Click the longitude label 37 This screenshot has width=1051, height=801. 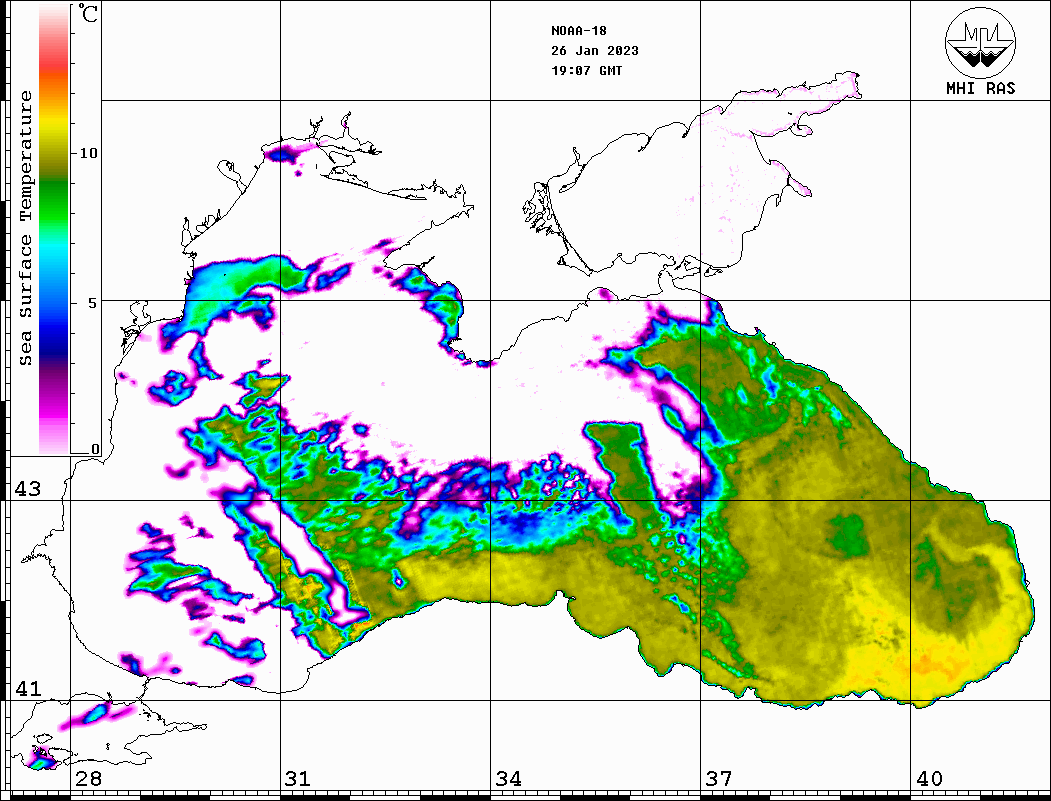[719, 779]
